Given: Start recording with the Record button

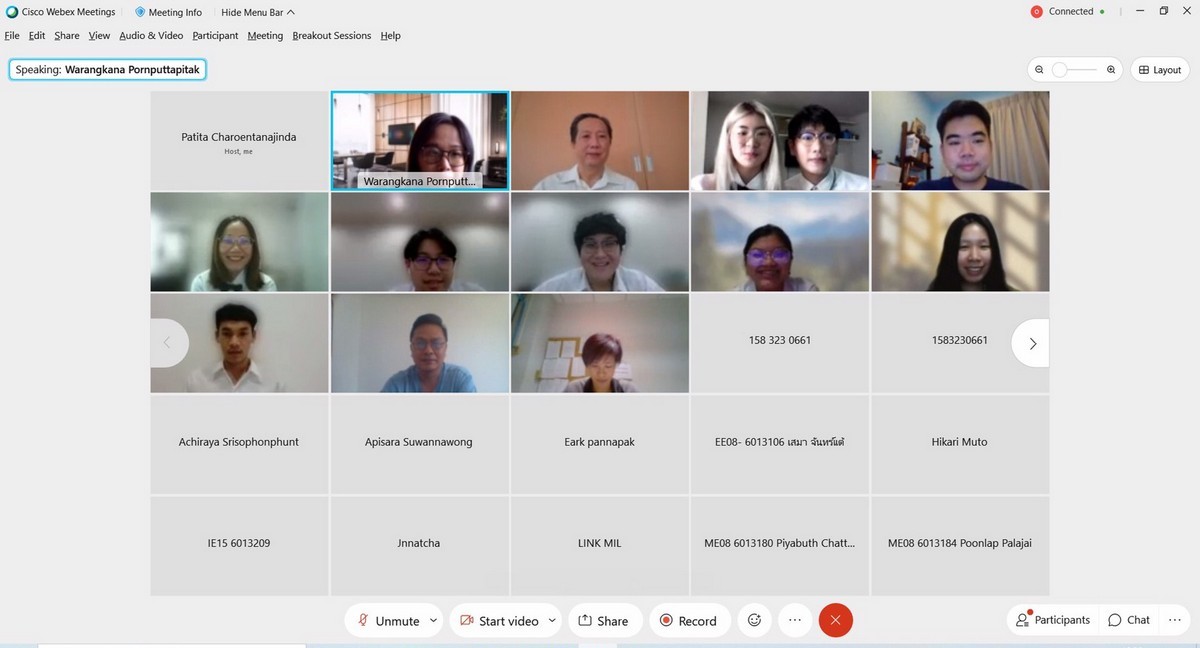Looking at the screenshot, I should pyautogui.click(x=688, y=621).
